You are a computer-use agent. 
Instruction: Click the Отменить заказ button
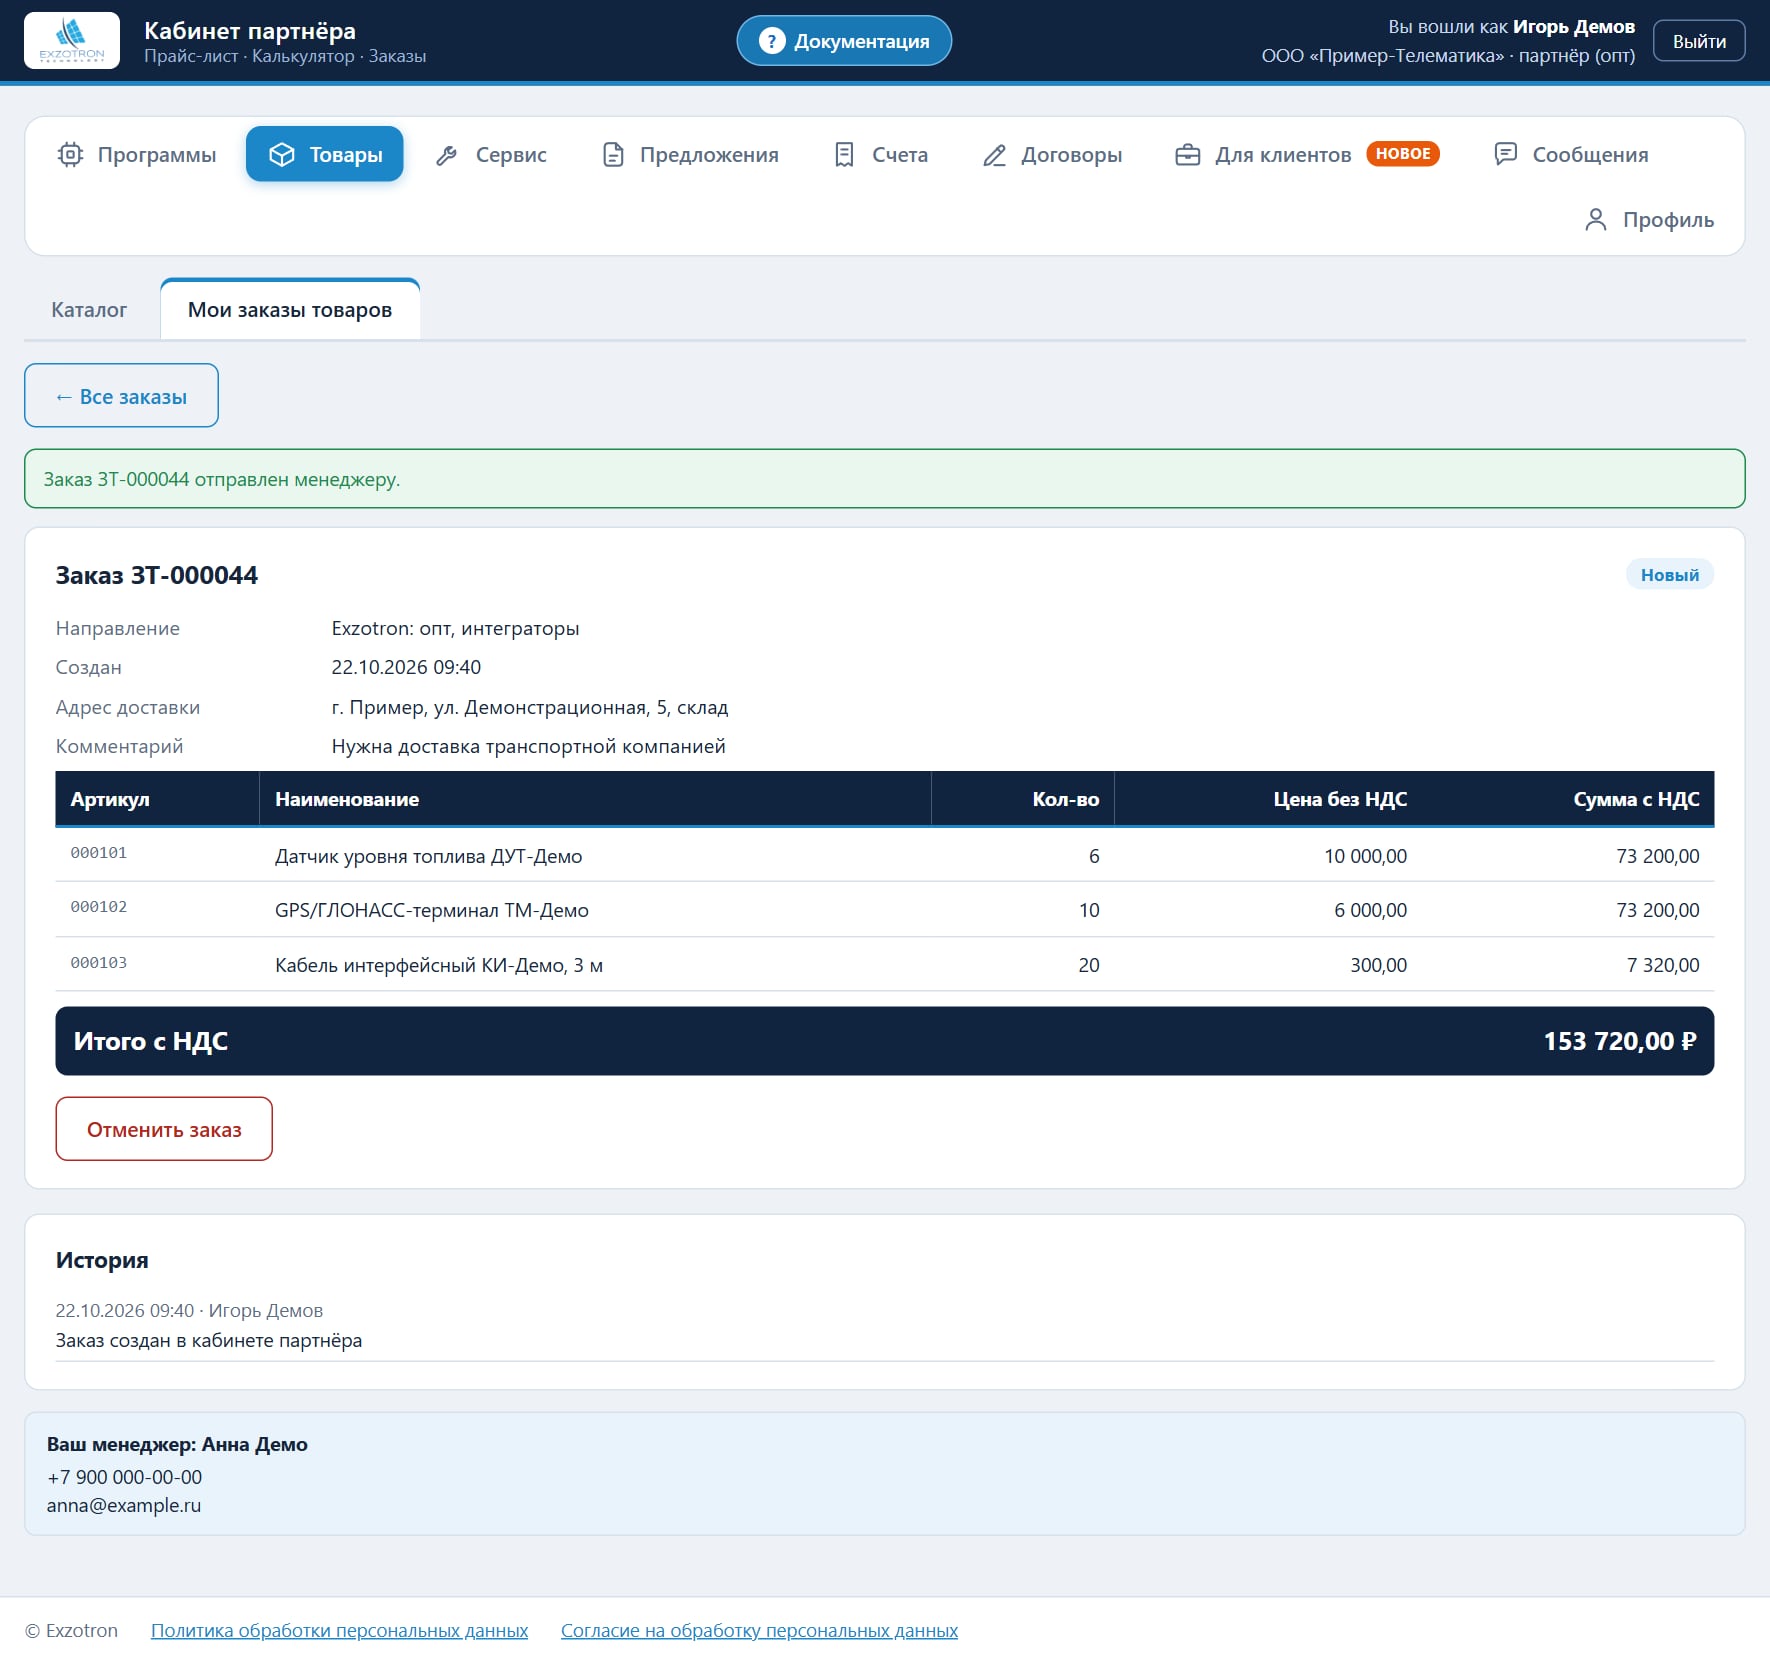[x=164, y=1129]
